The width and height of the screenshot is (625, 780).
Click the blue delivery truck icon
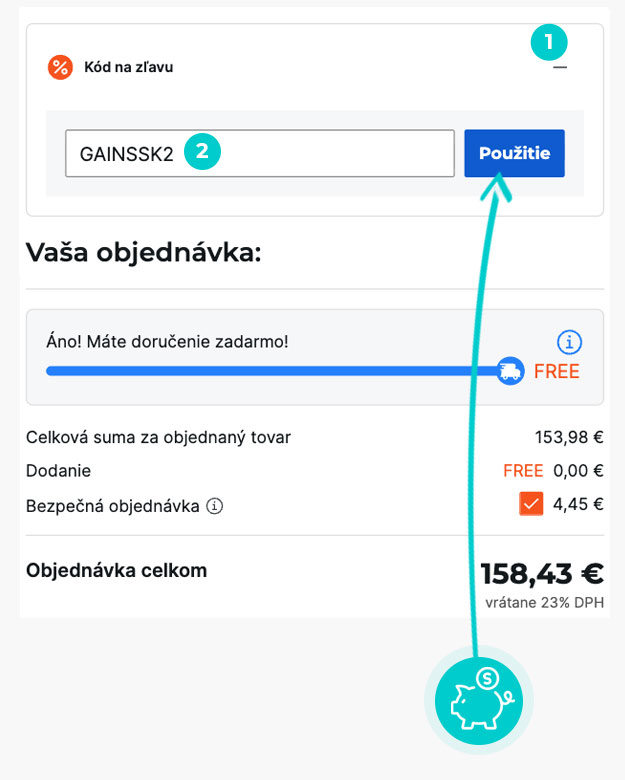pos(510,371)
